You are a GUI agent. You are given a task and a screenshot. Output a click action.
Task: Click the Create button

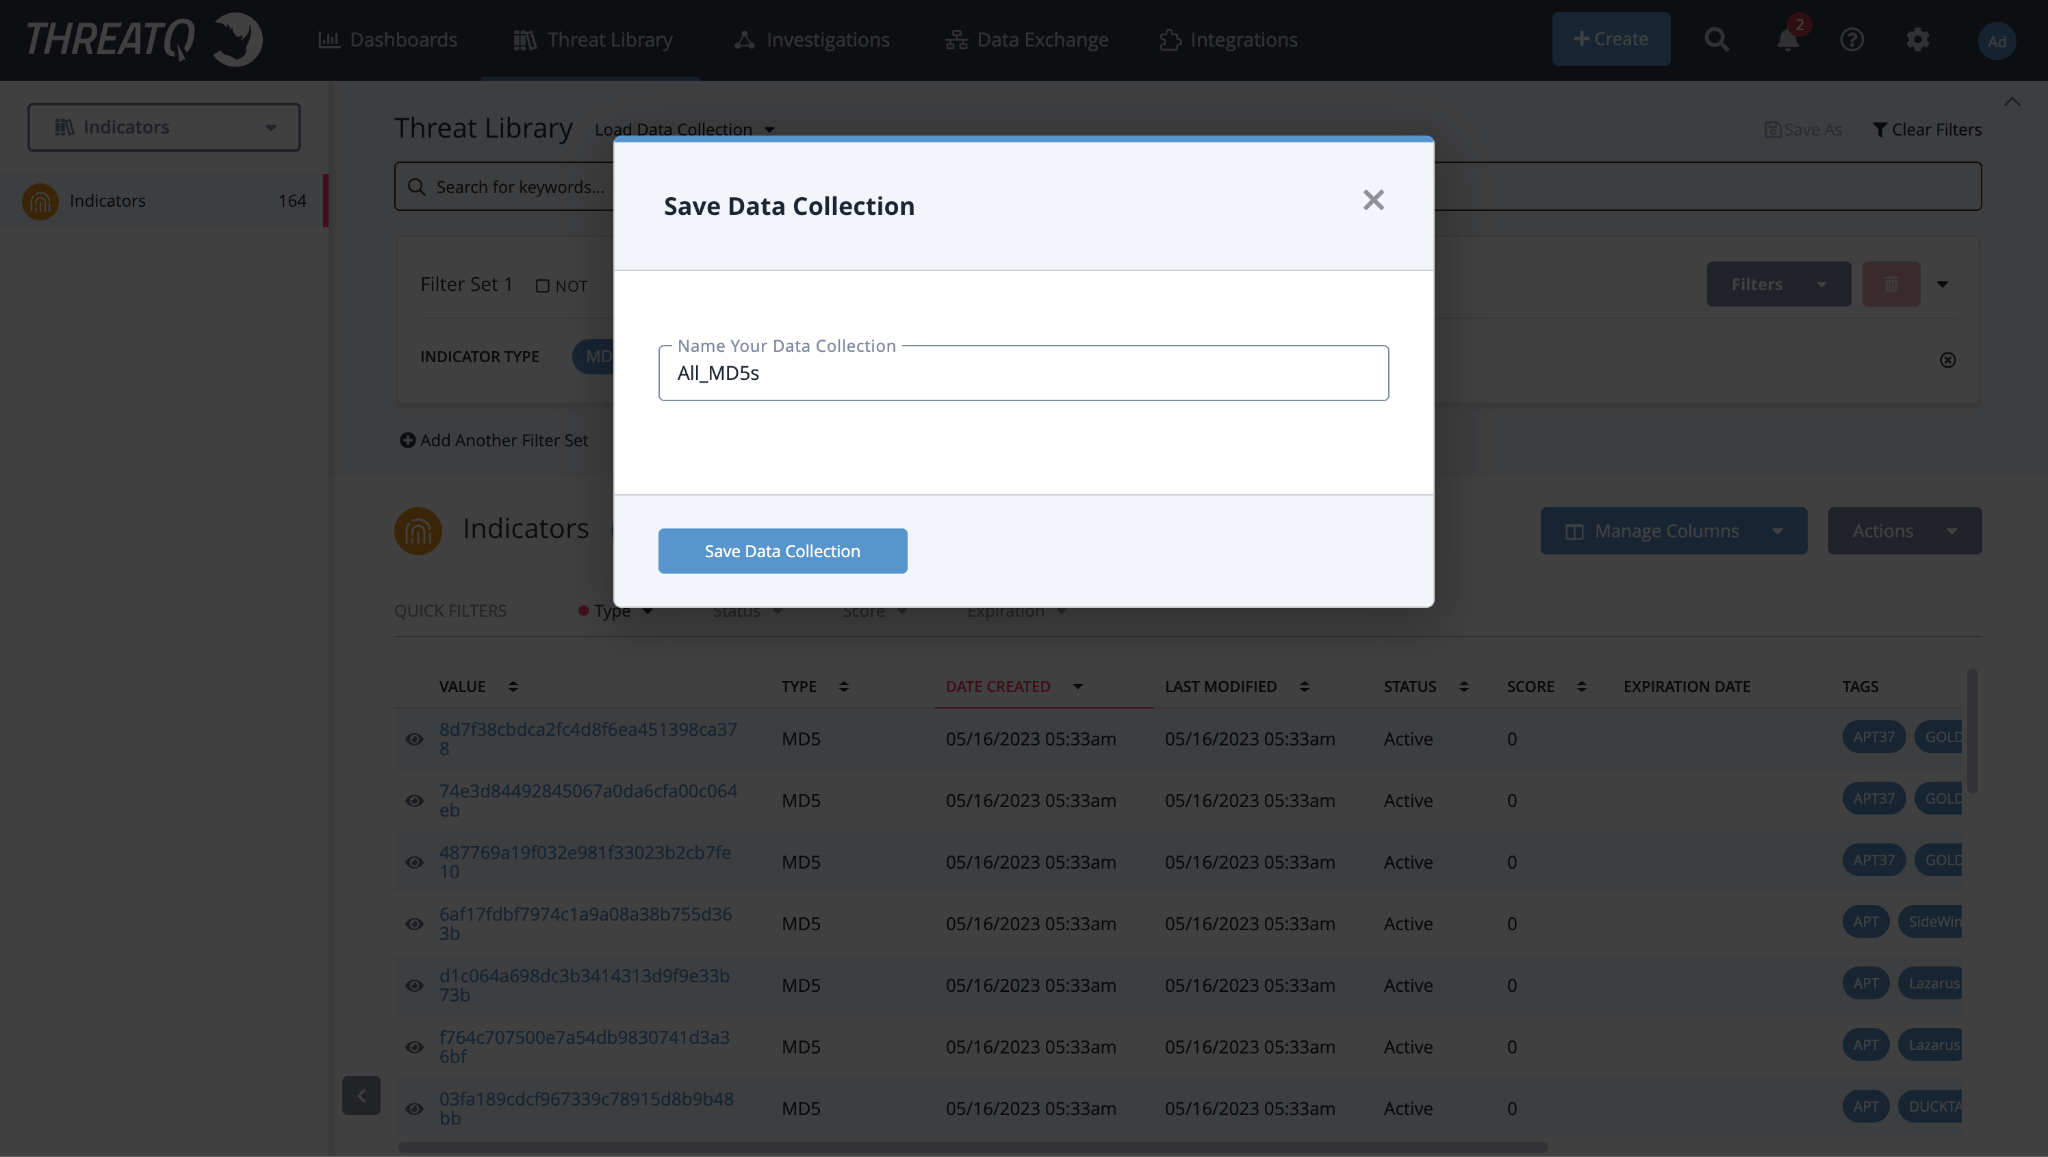[x=1610, y=39]
